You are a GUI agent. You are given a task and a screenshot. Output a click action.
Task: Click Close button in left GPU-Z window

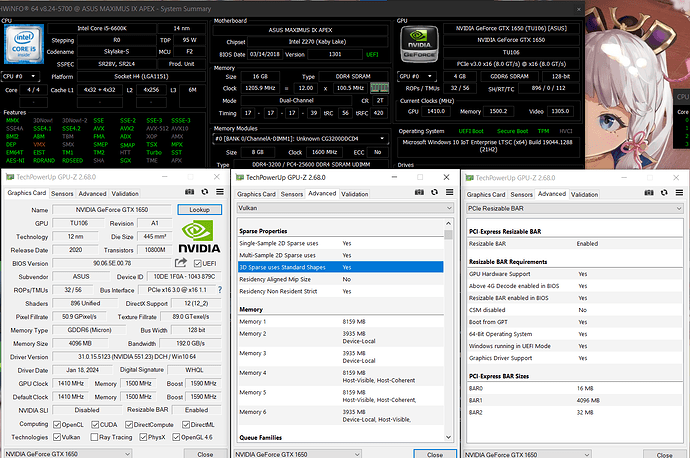[205, 454]
